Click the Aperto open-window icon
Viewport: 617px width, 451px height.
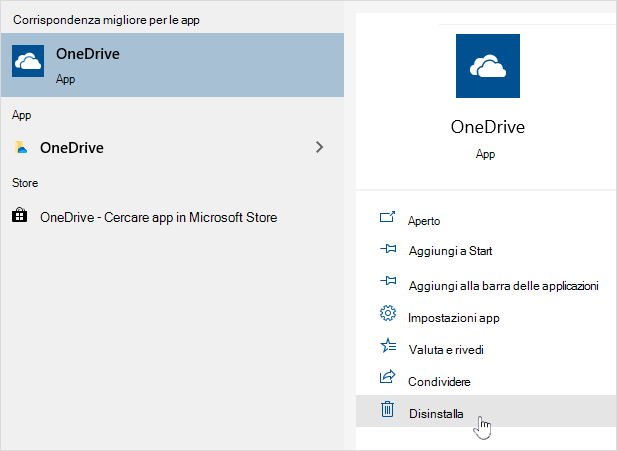388,217
